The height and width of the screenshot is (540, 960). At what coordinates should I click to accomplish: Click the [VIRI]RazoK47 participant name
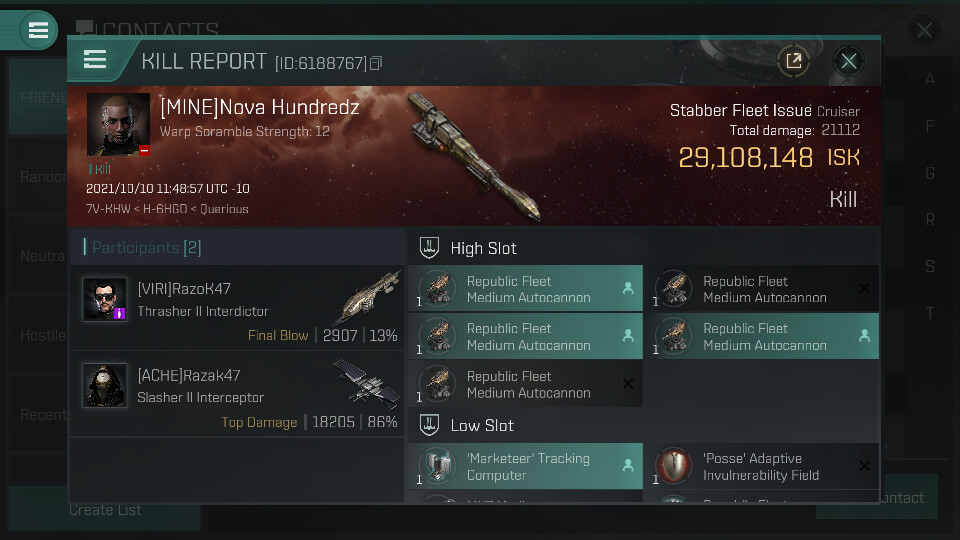coord(184,289)
